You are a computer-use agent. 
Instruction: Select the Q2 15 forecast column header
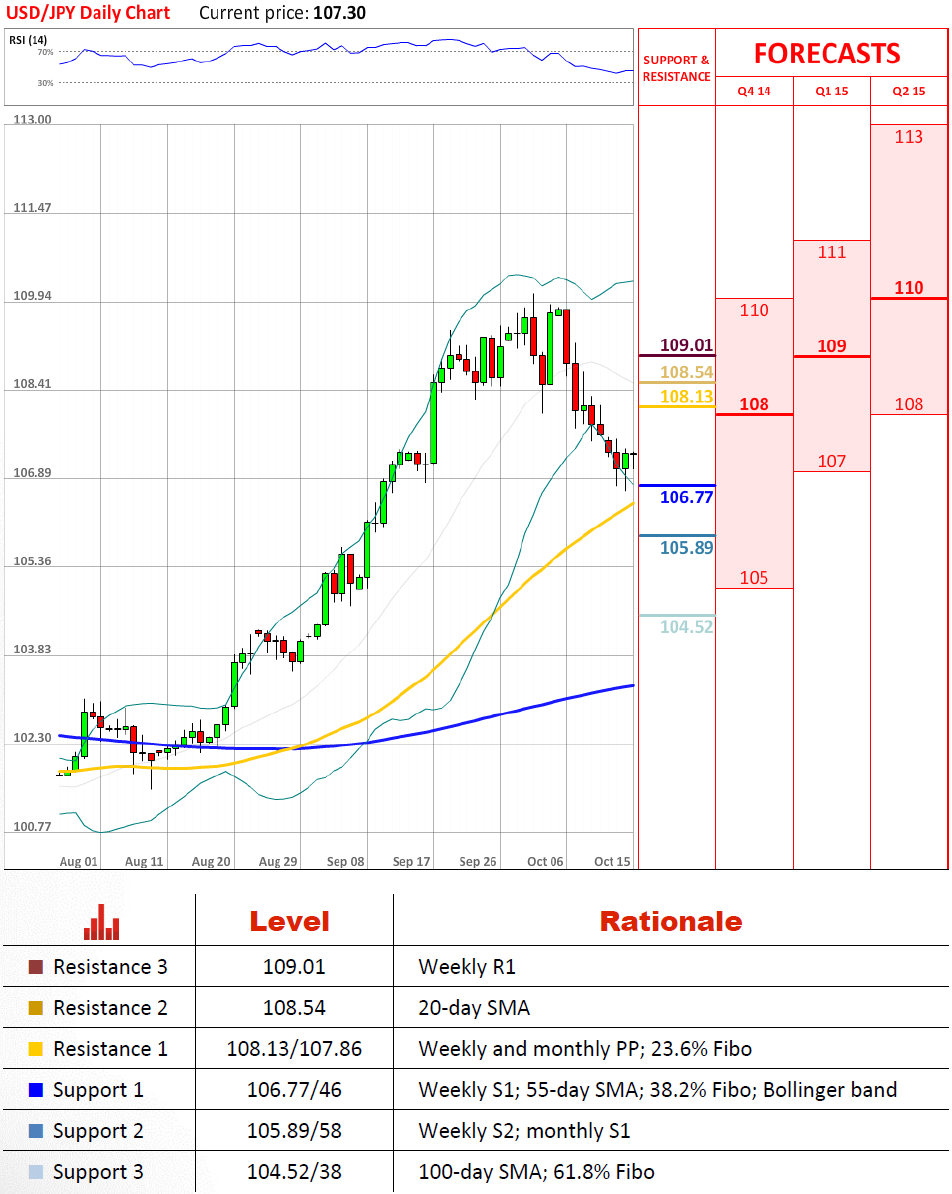point(909,91)
